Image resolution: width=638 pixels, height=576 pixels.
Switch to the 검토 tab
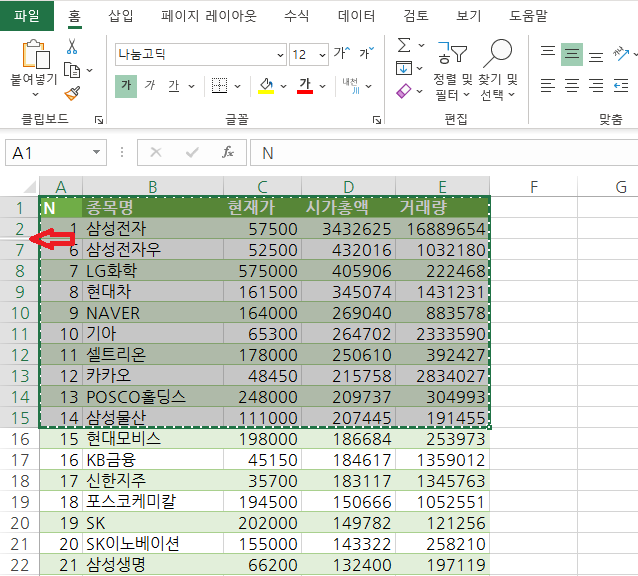point(416,16)
